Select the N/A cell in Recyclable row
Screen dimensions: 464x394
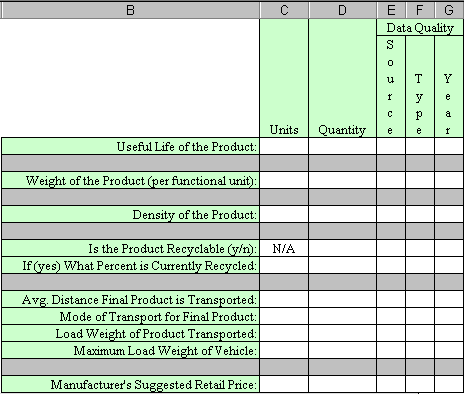[284, 248]
